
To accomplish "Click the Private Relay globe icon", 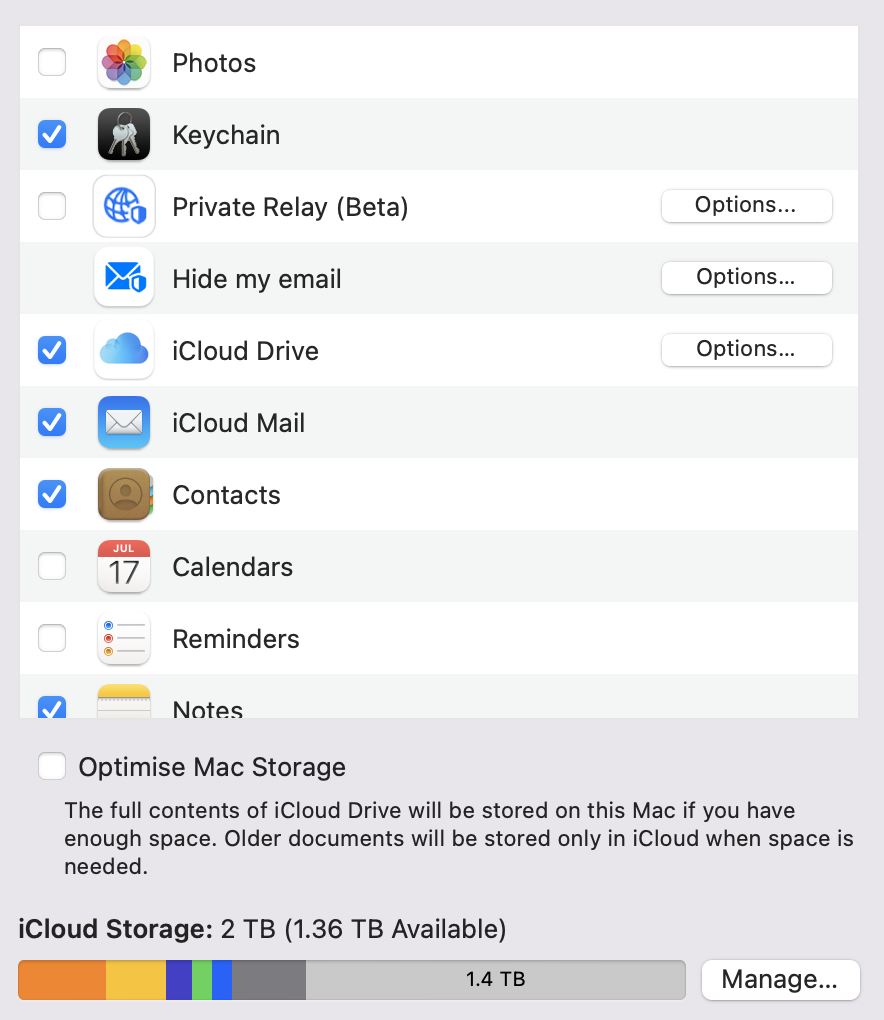I will coord(124,206).
